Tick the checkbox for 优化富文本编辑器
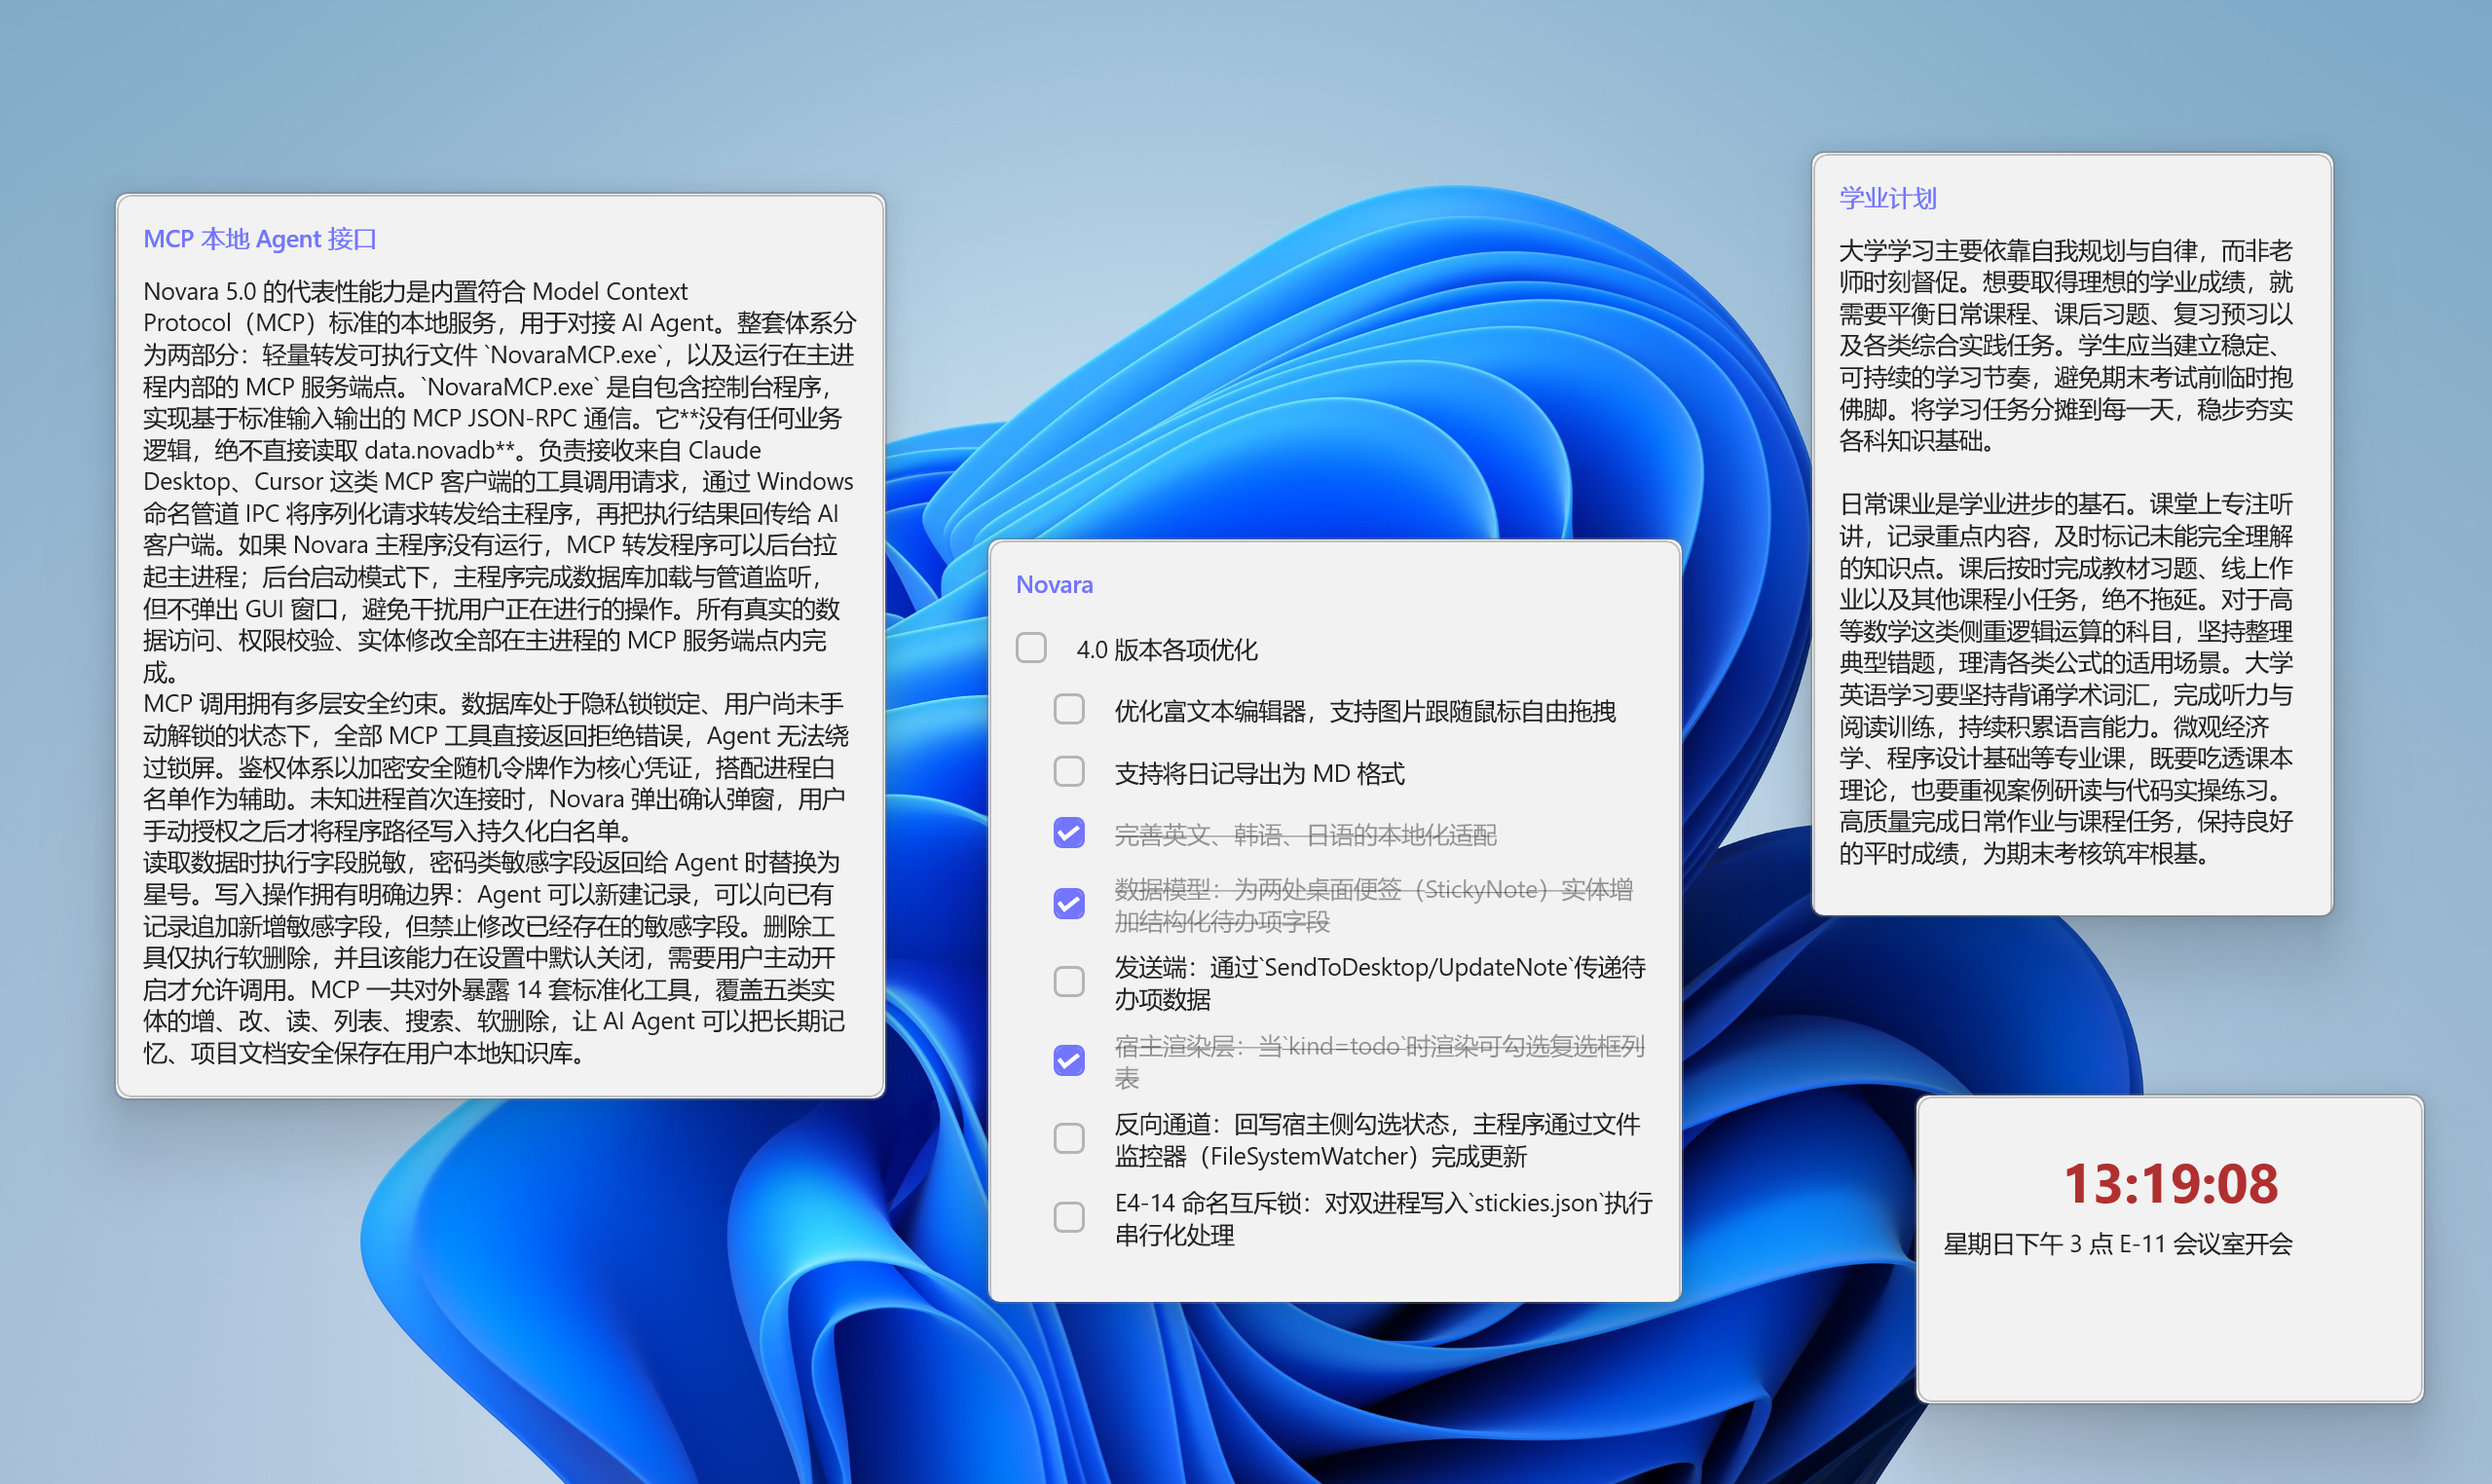This screenshot has width=2492, height=1484. coord(1069,710)
